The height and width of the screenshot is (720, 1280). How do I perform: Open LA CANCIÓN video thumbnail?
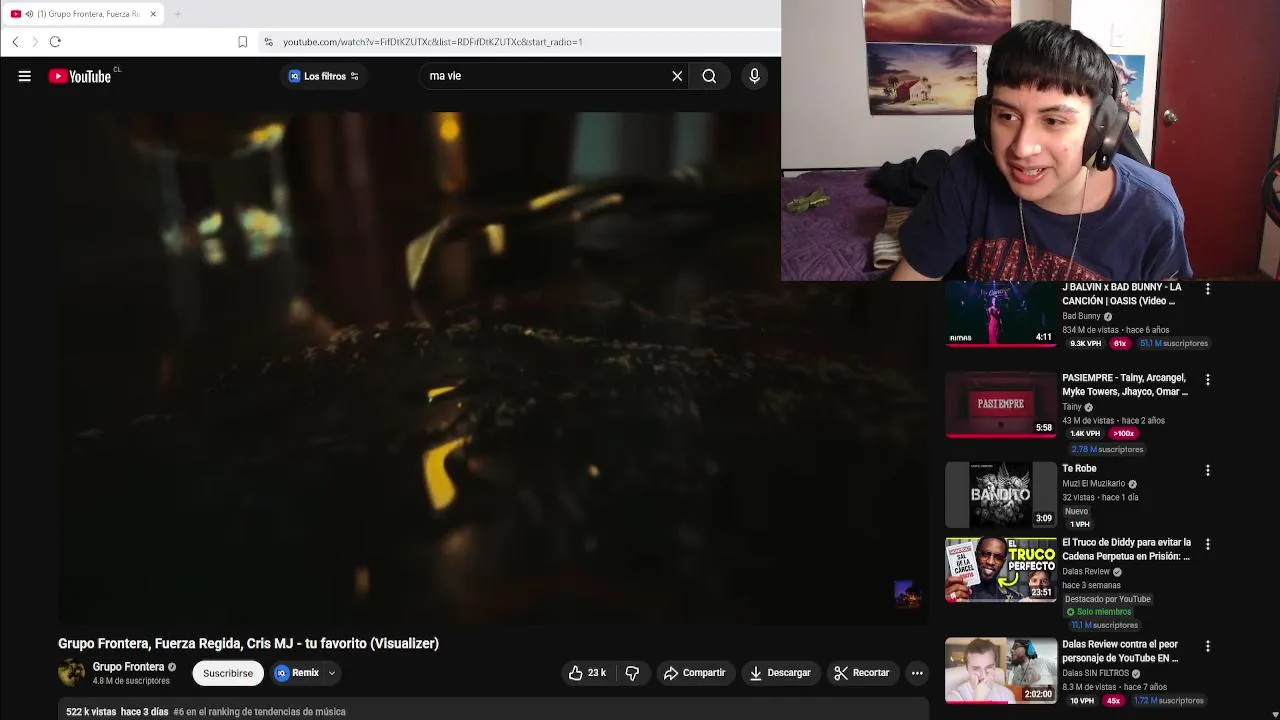point(1001,314)
